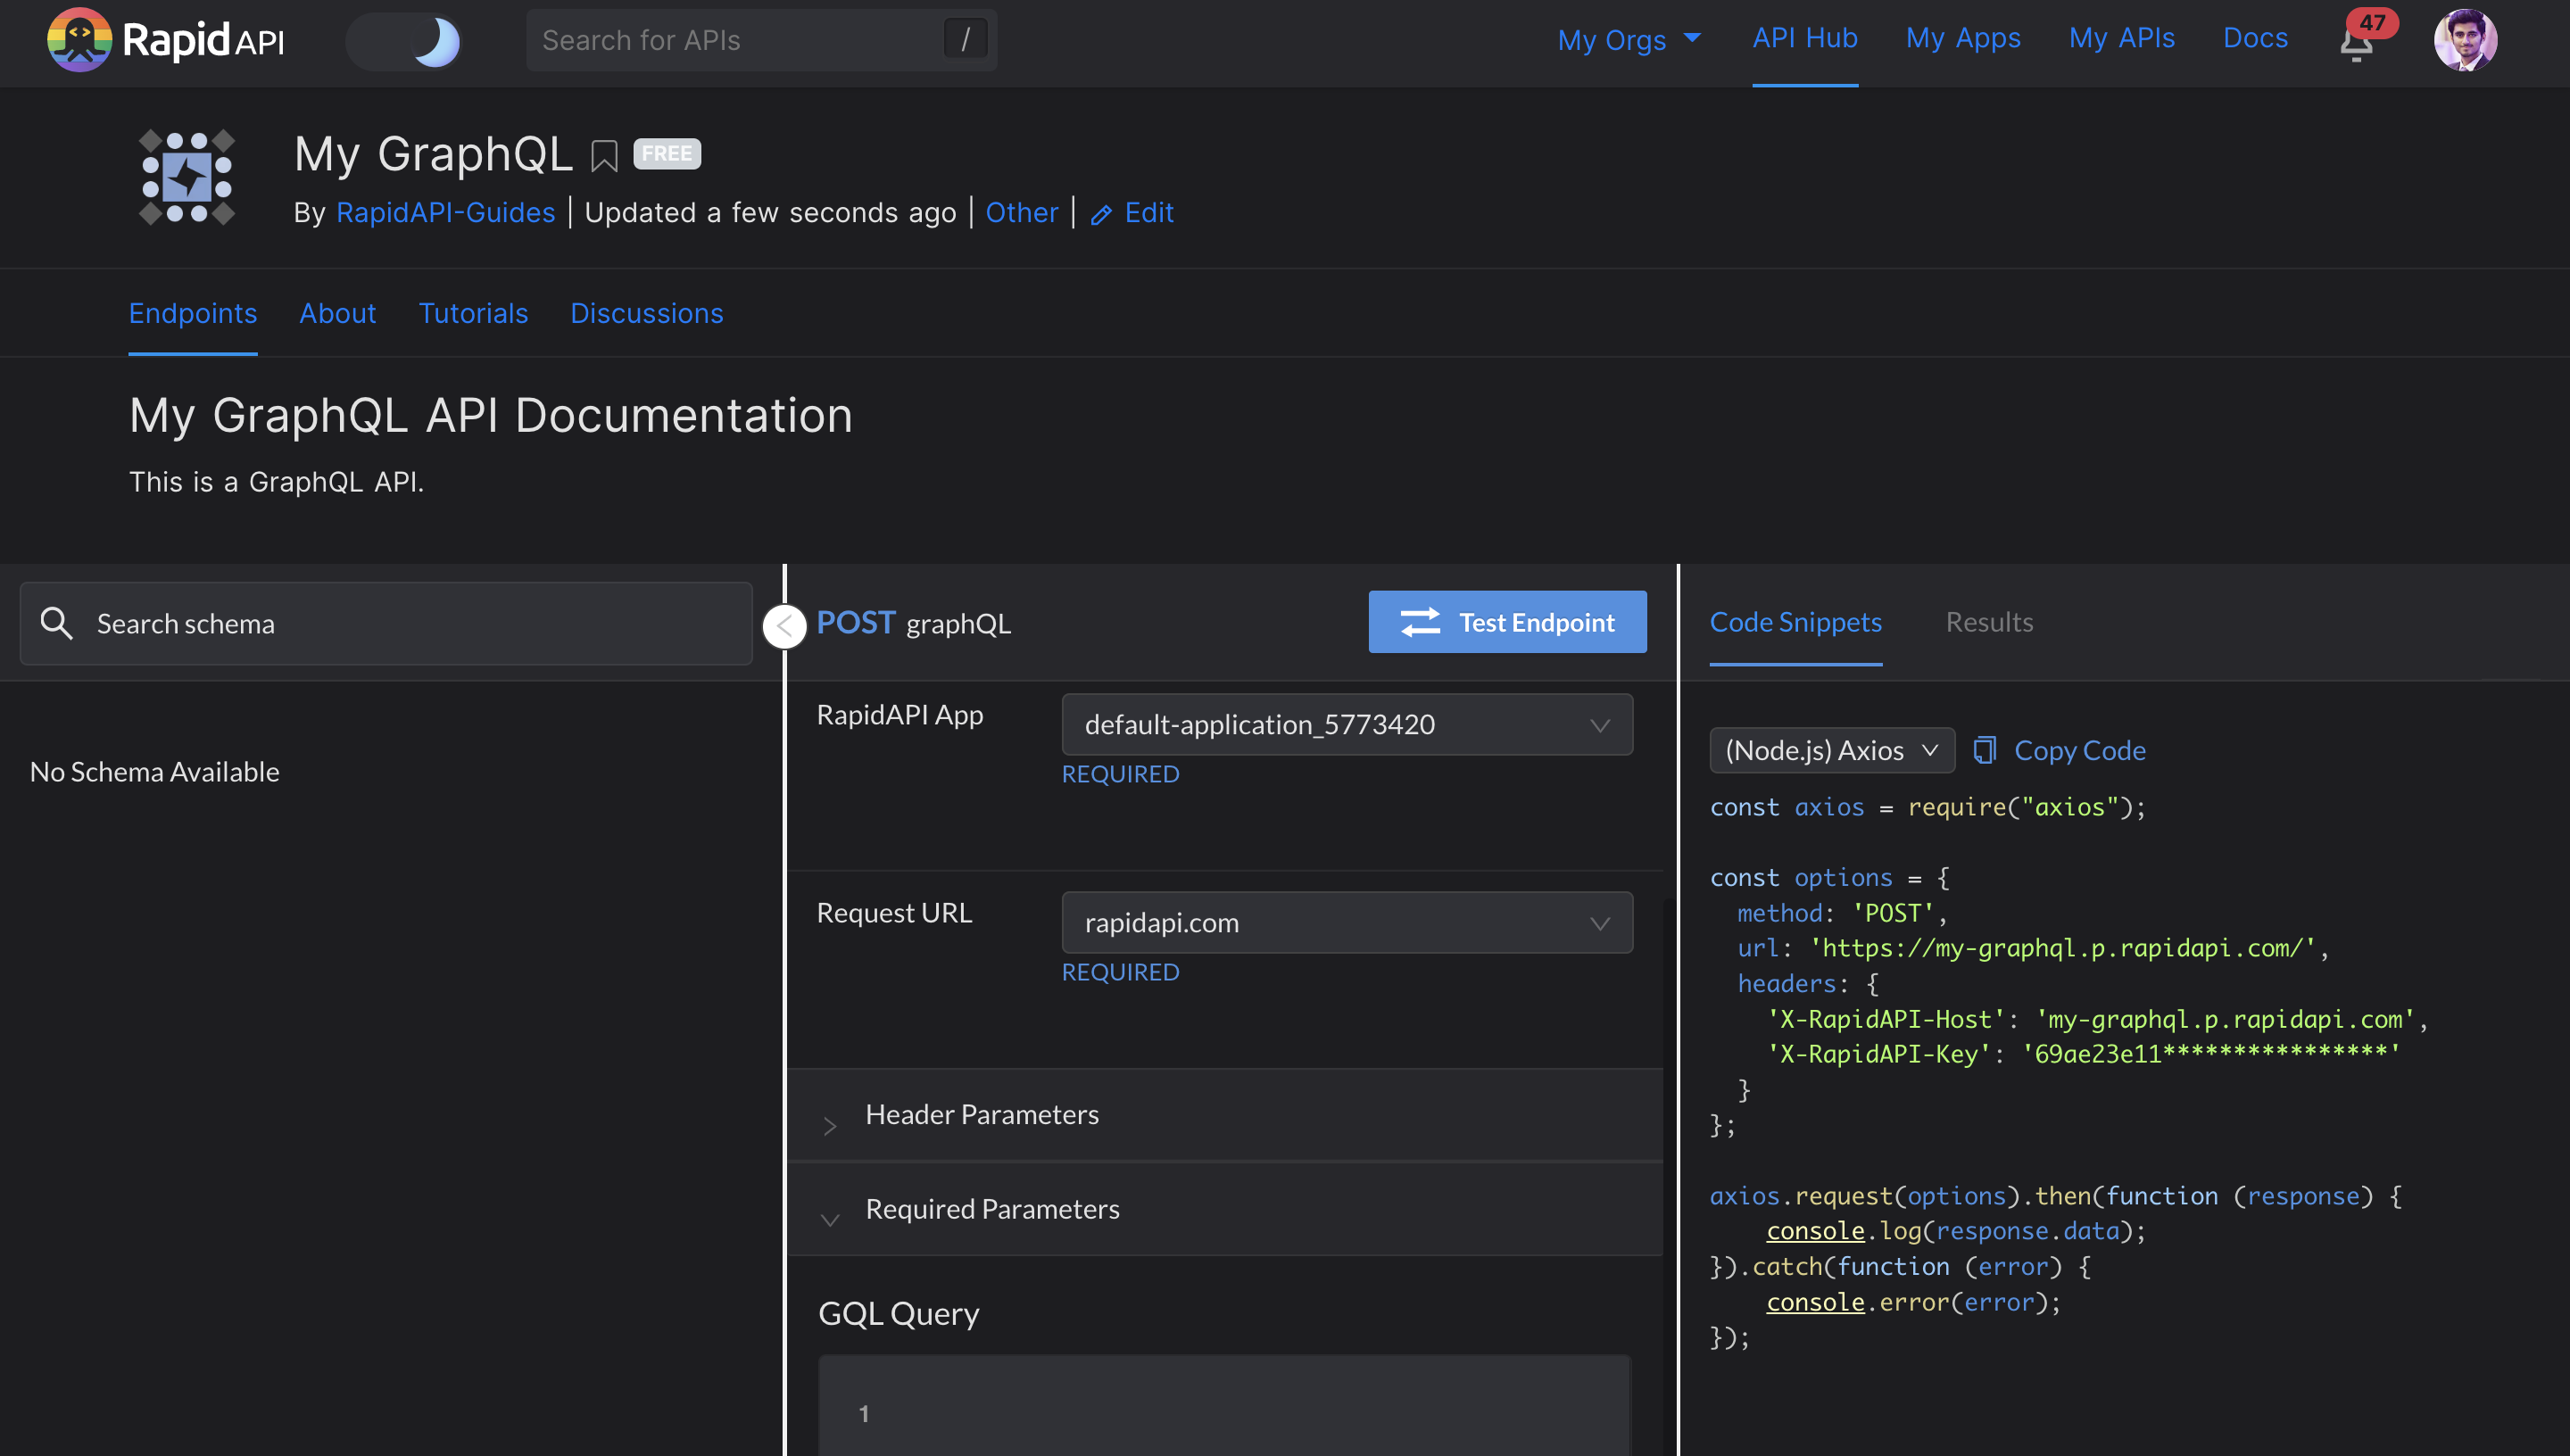Click the user profile avatar
This screenshot has width=2570, height=1456.
tap(2464, 40)
